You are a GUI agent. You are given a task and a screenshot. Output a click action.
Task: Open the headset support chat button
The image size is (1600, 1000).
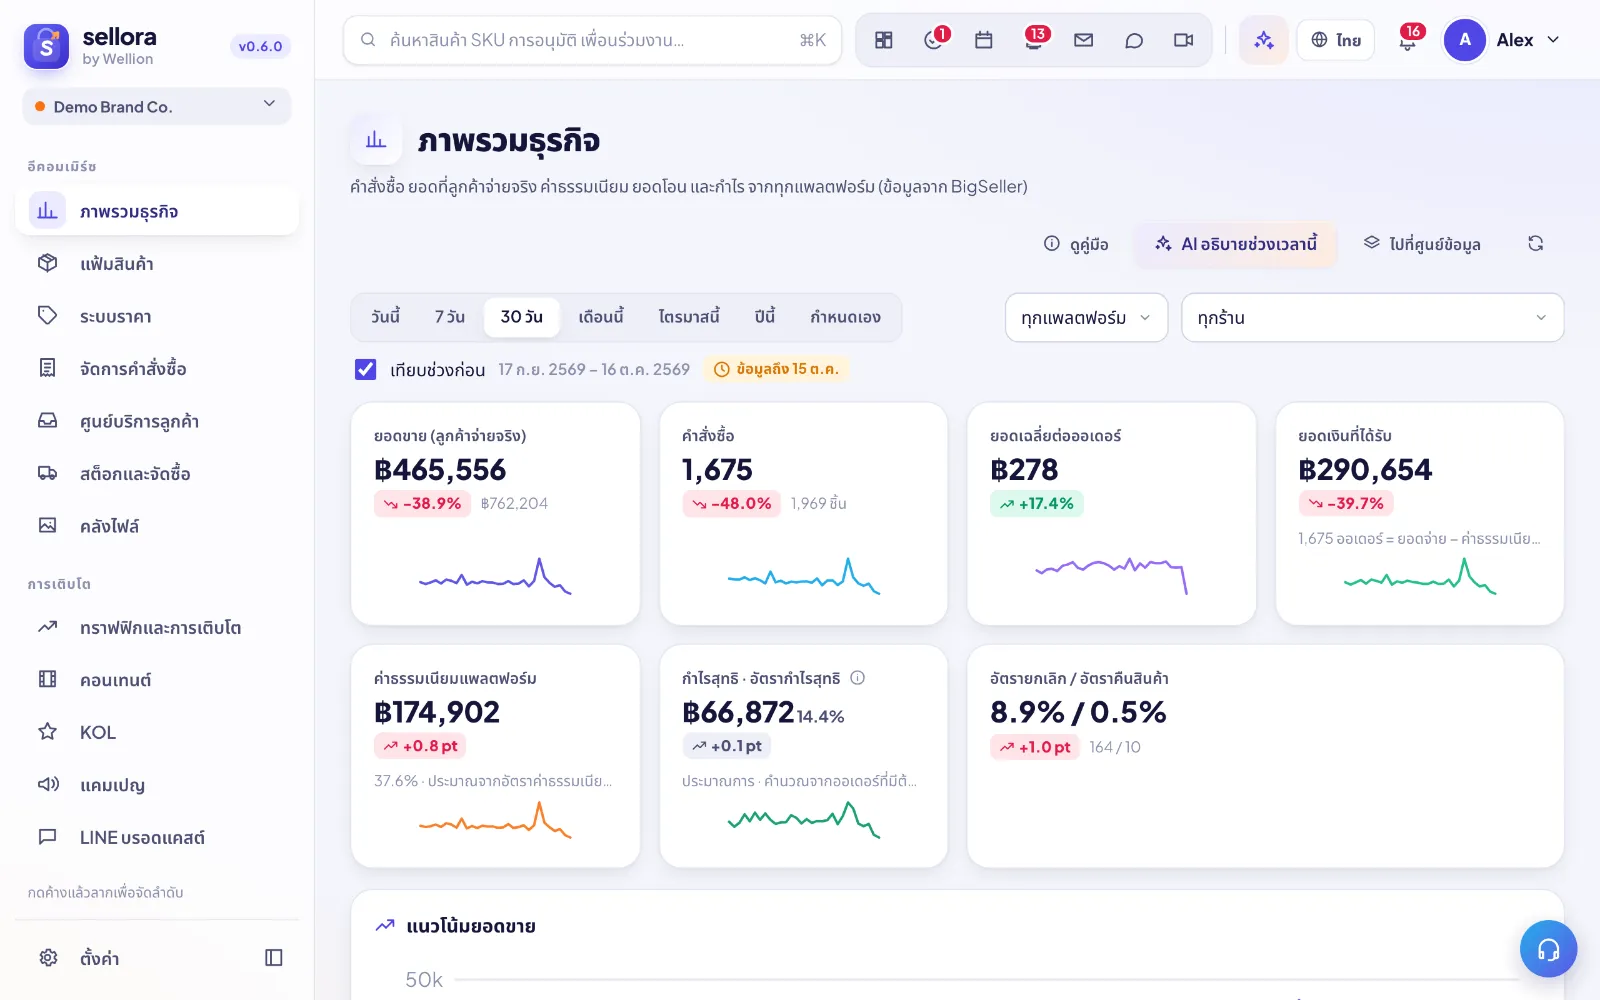click(x=1548, y=949)
